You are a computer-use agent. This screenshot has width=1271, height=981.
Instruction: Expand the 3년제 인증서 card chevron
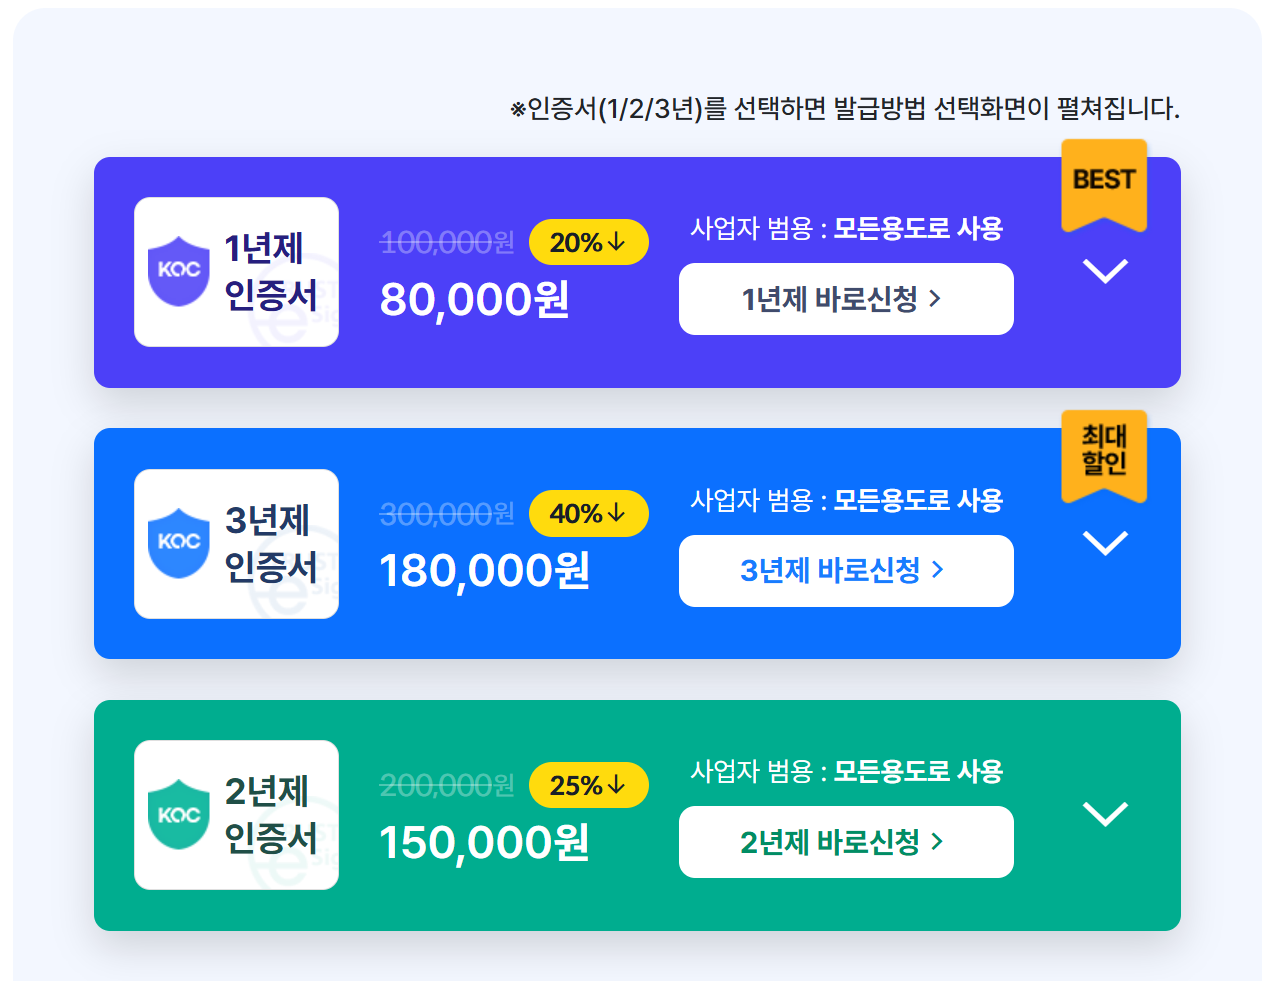point(1105,543)
